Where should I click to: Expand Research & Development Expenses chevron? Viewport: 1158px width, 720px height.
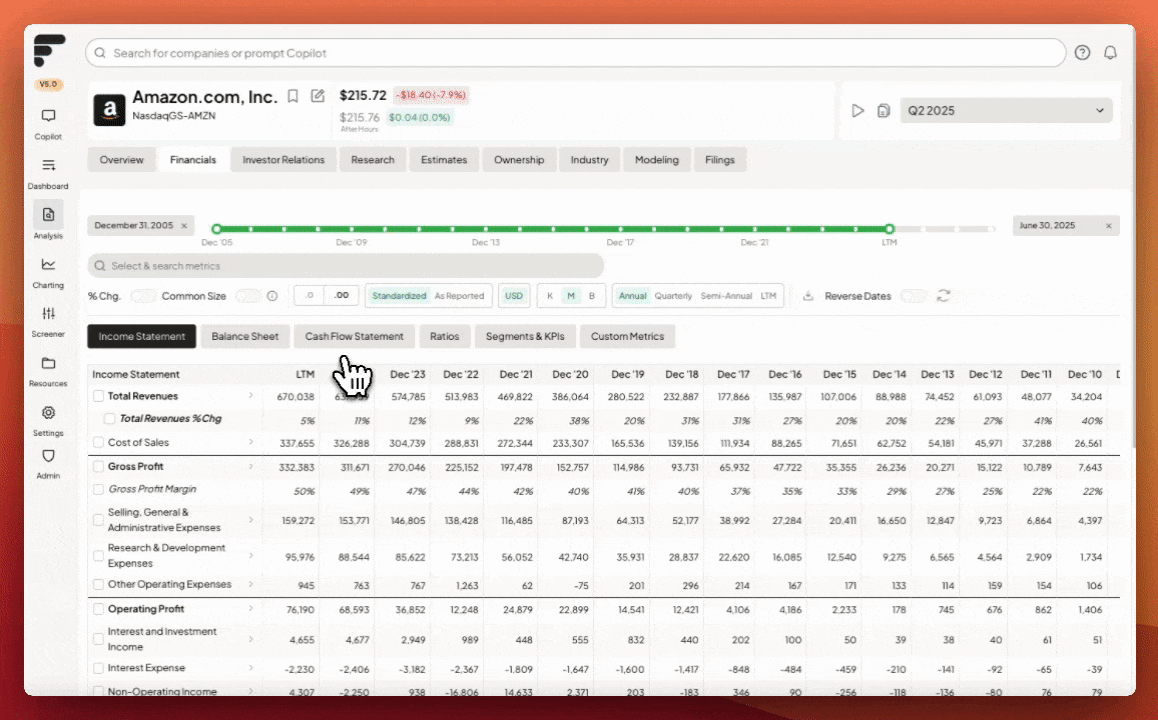251,555
